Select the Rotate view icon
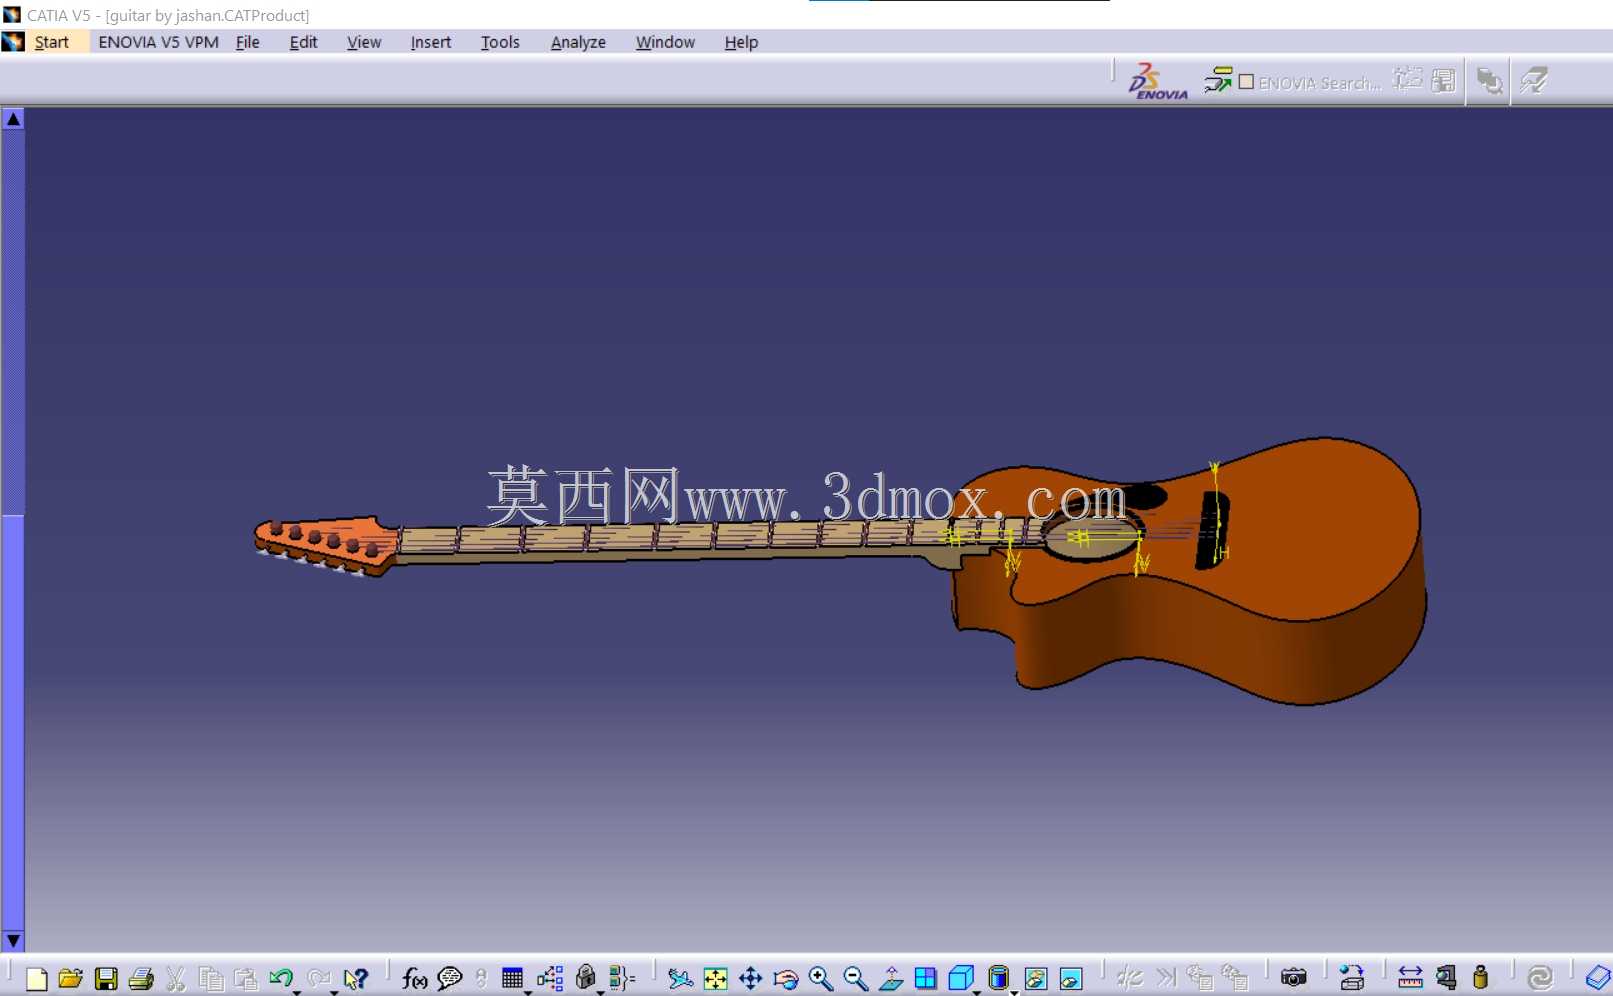 tap(786, 978)
